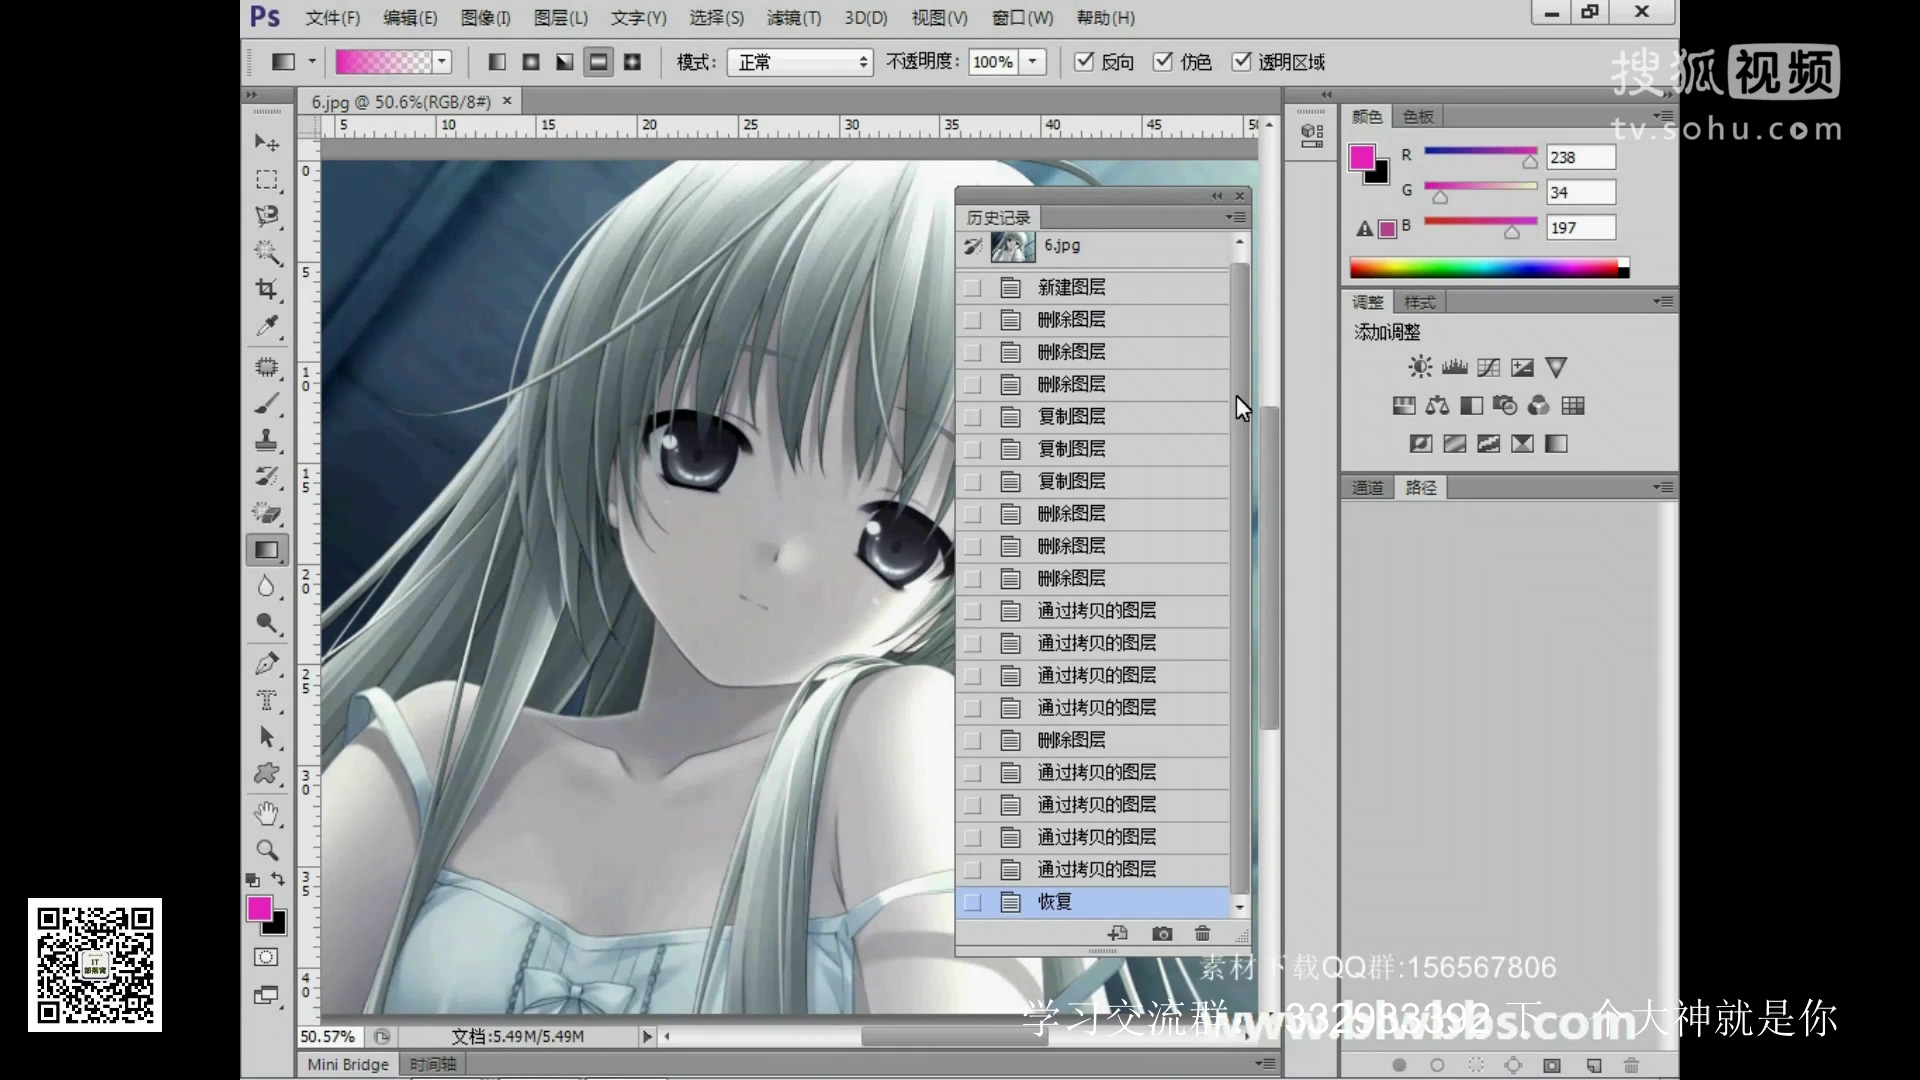
Task: Add Brightness/Contrast adjustment icon
Action: point(1420,367)
